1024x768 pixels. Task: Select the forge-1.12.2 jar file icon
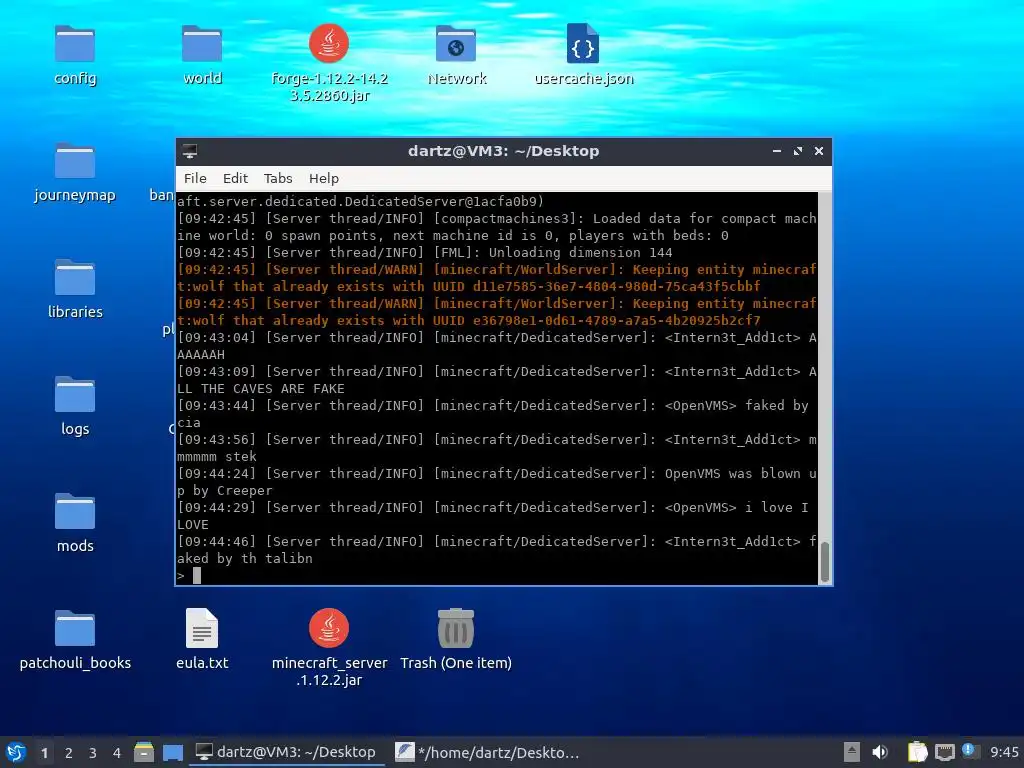328,44
